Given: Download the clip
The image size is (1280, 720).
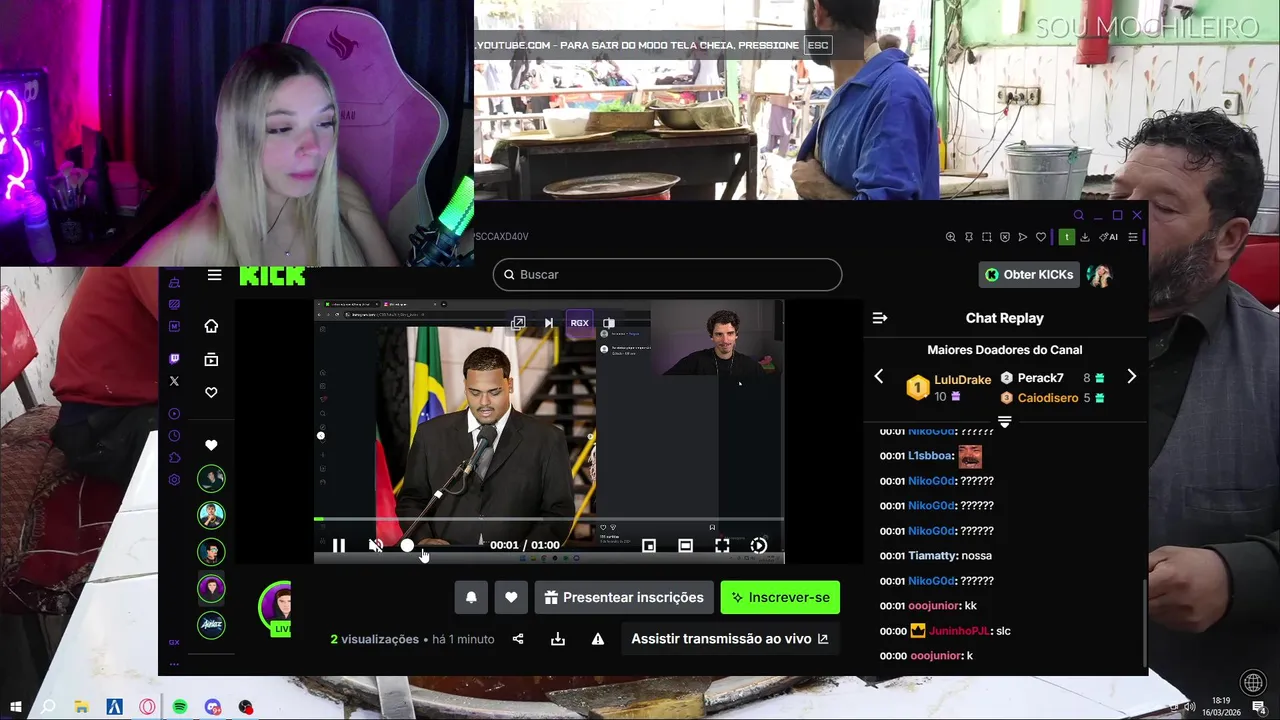Looking at the screenshot, I should click(558, 639).
